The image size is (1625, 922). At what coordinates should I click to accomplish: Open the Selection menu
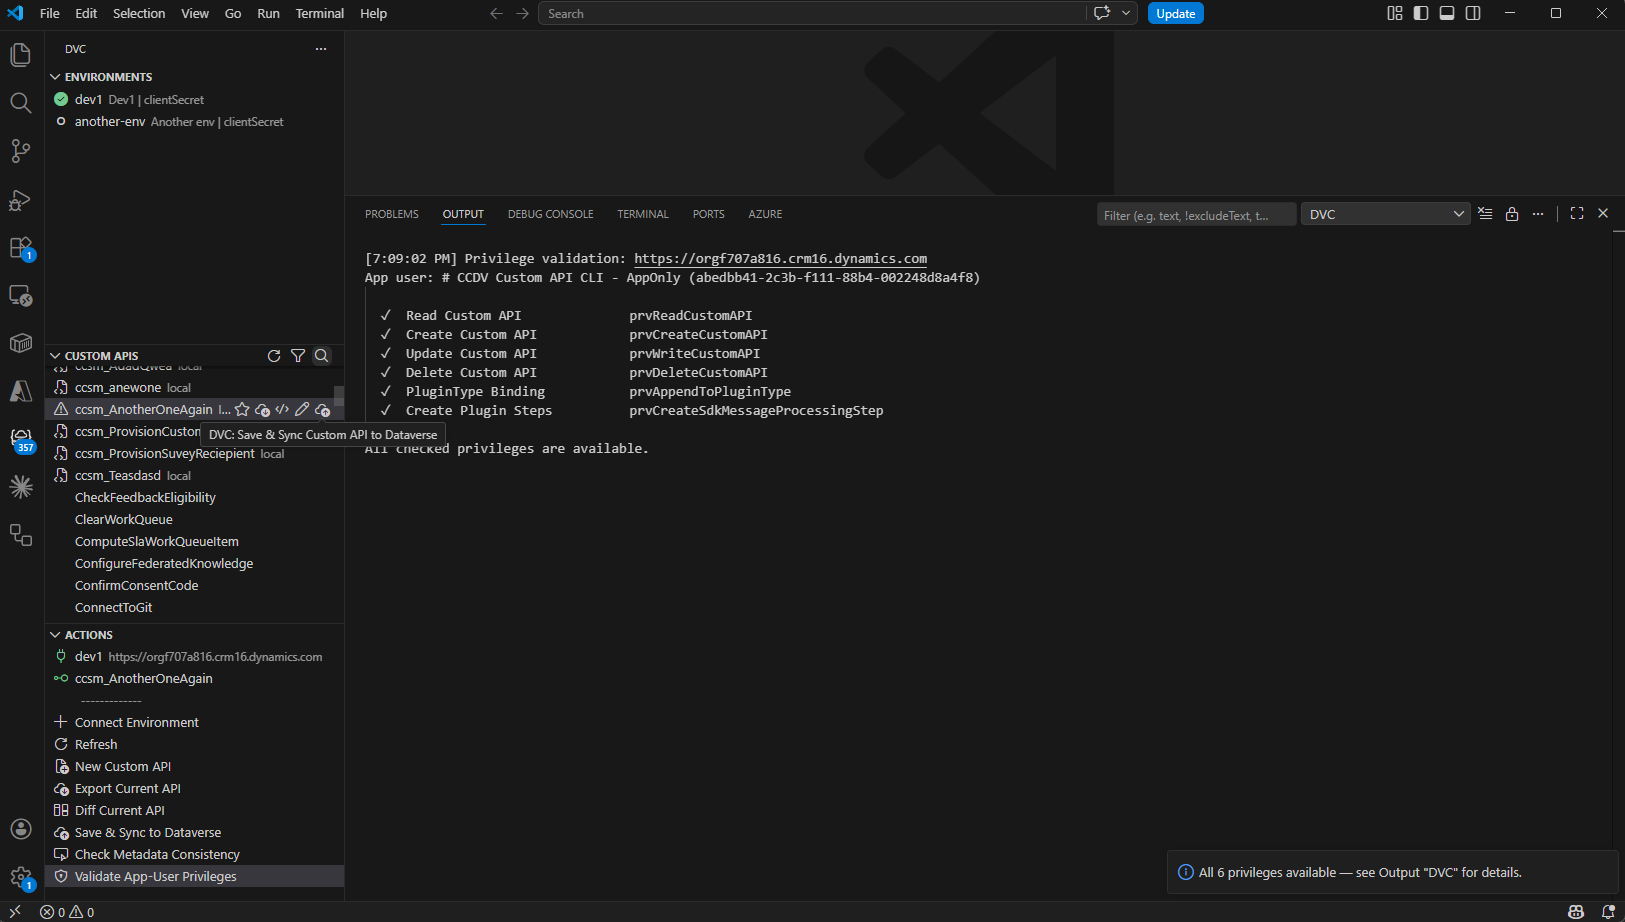[x=139, y=14]
